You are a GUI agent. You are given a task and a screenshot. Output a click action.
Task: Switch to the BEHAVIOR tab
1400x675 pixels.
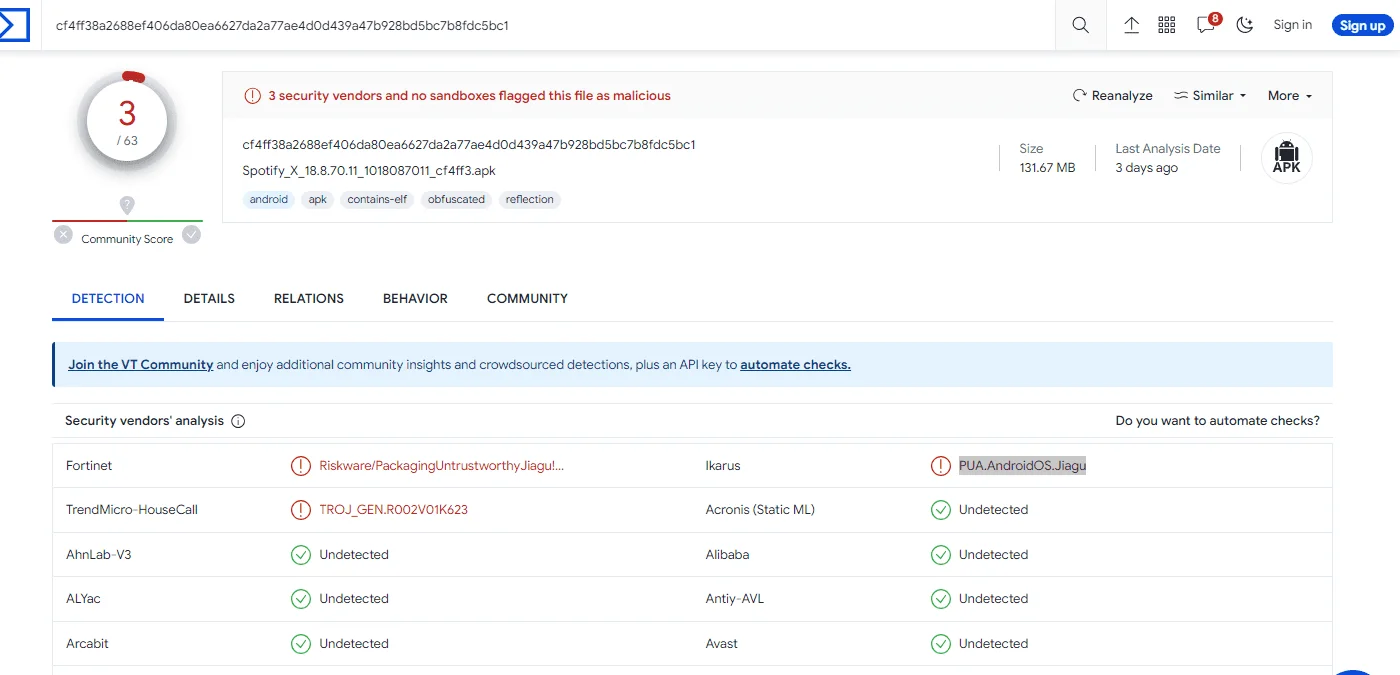[415, 299]
